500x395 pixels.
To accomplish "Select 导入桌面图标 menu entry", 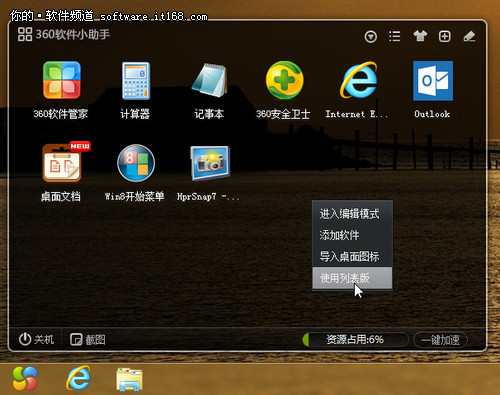I will tap(352, 256).
